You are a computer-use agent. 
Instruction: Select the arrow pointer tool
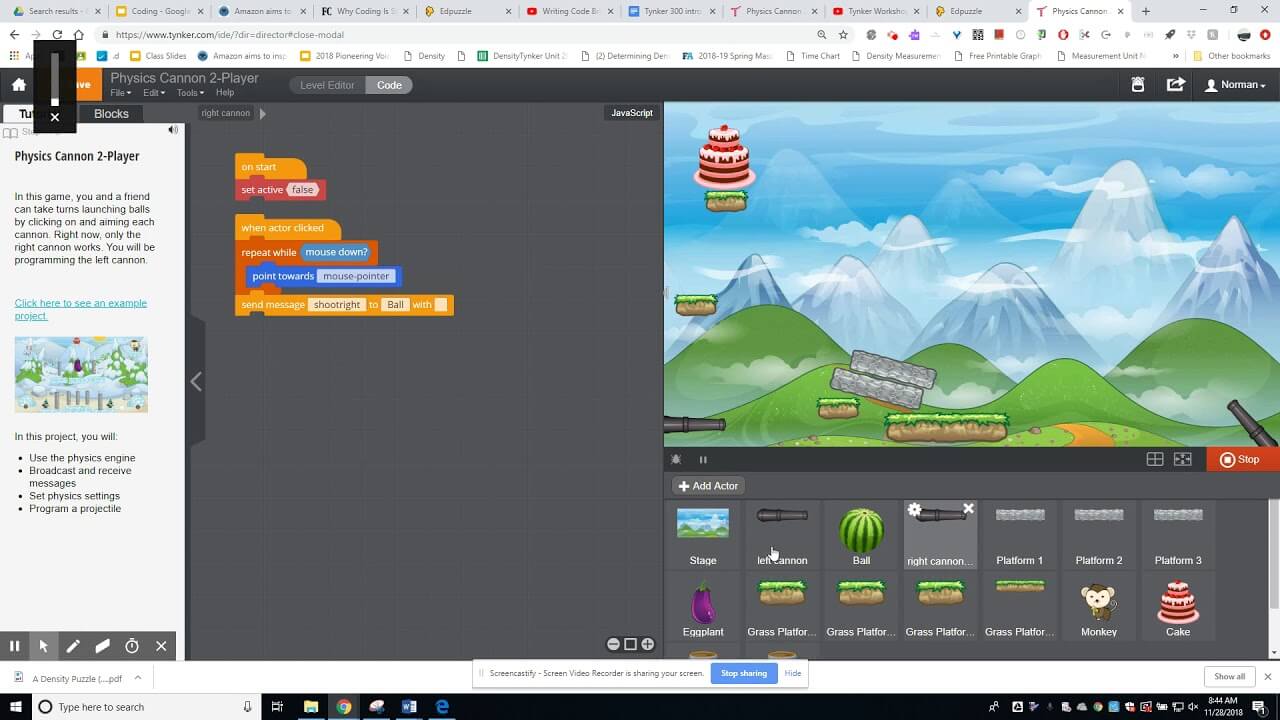pyautogui.click(x=43, y=646)
